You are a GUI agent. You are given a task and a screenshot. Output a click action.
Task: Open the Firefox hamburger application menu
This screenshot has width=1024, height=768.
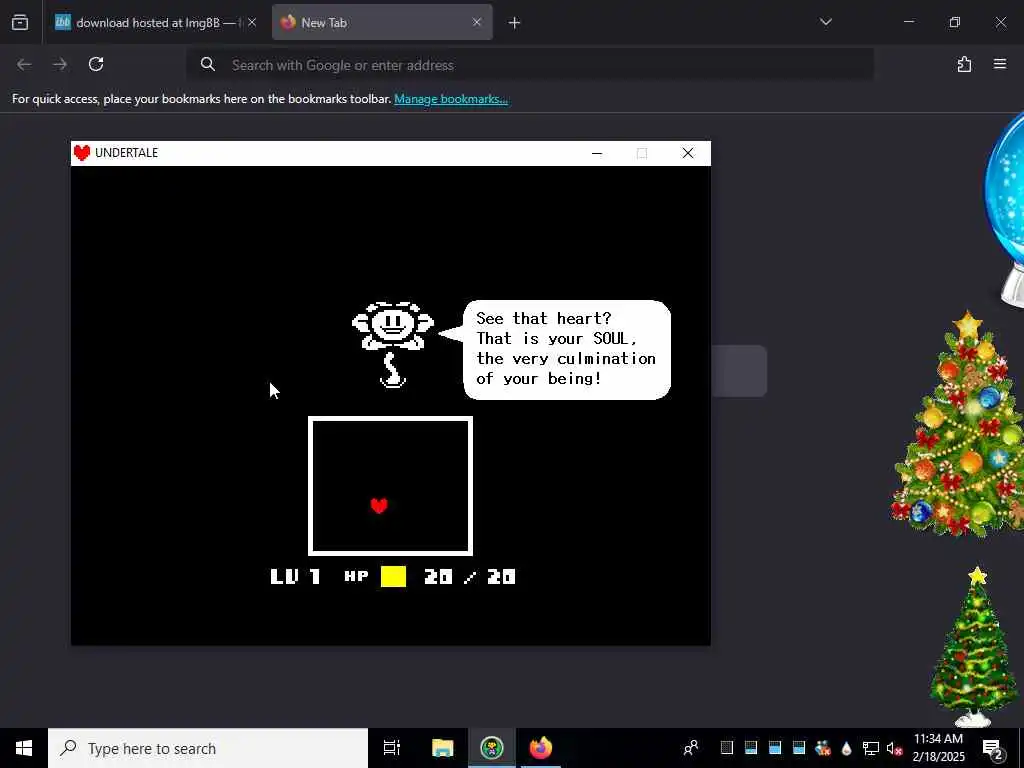click(x=1000, y=64)
